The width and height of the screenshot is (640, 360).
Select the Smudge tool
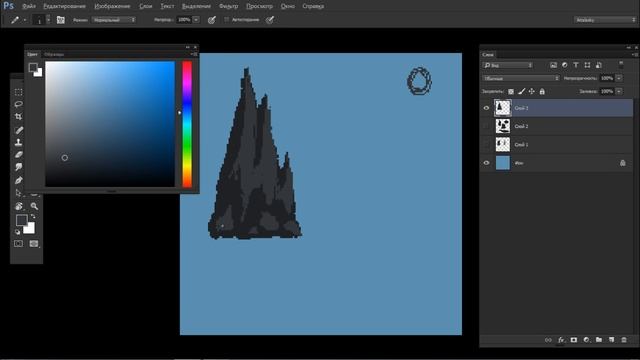click(18, 167)
